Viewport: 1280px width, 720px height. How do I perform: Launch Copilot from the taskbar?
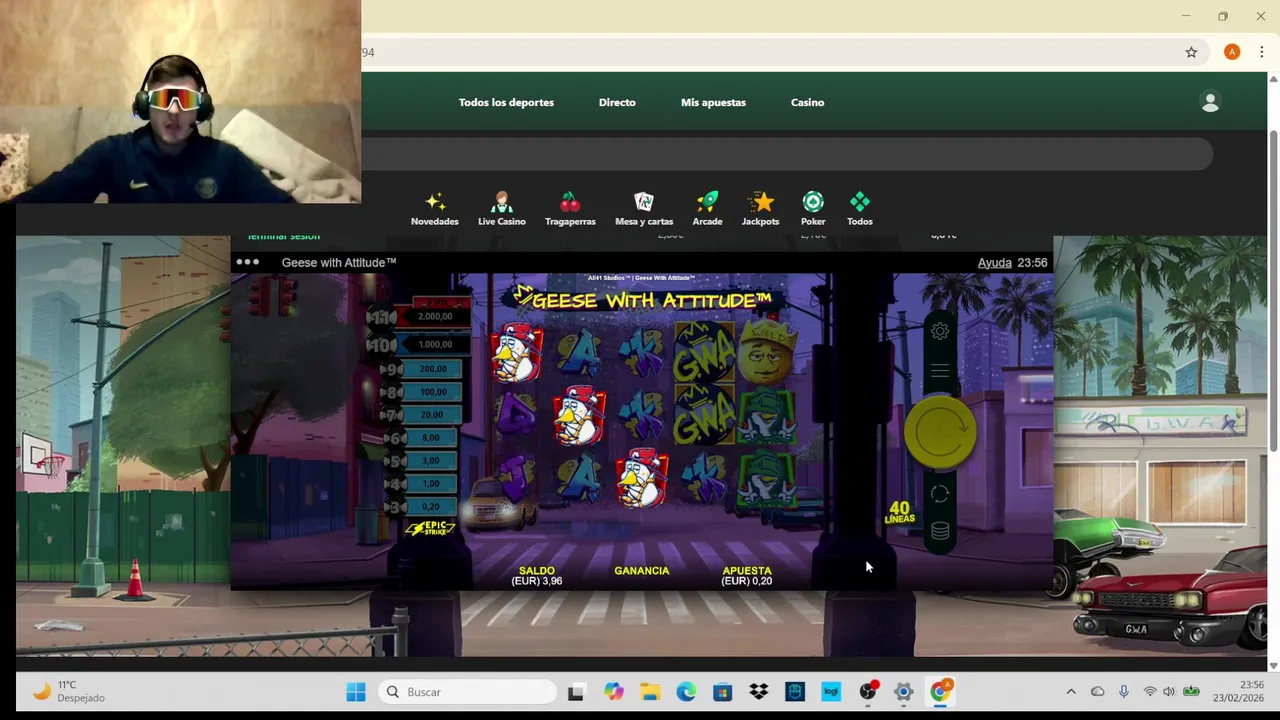pyautogui.click(x=613, y=692)
